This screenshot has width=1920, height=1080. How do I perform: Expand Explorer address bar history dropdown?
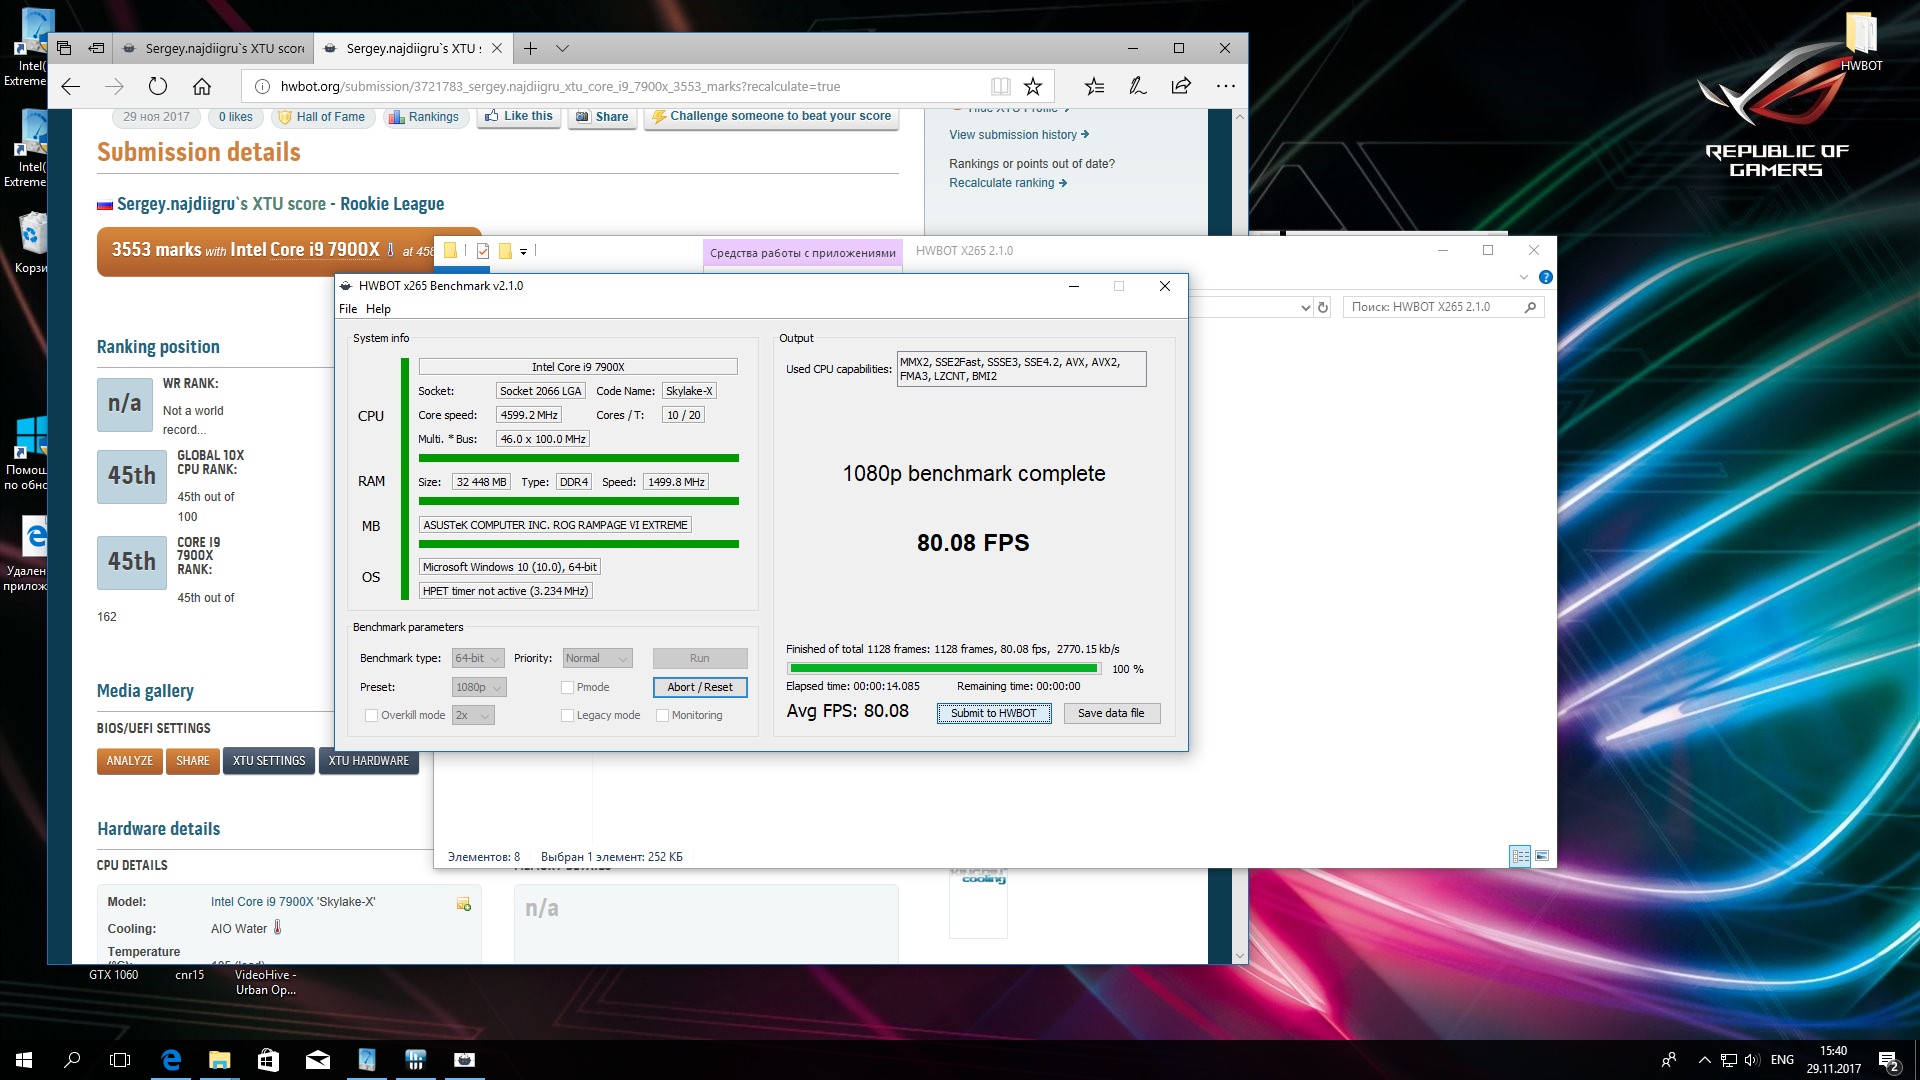point(1305,307)
